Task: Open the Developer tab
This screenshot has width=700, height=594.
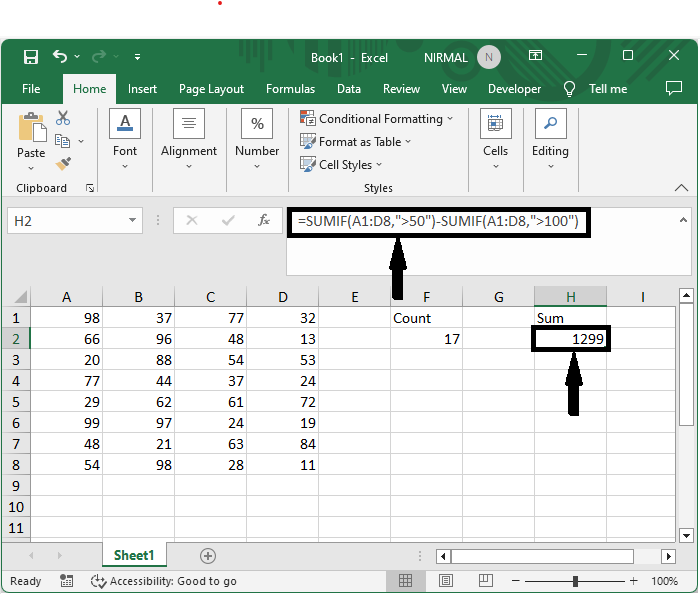Action: [x=514, y=89]
